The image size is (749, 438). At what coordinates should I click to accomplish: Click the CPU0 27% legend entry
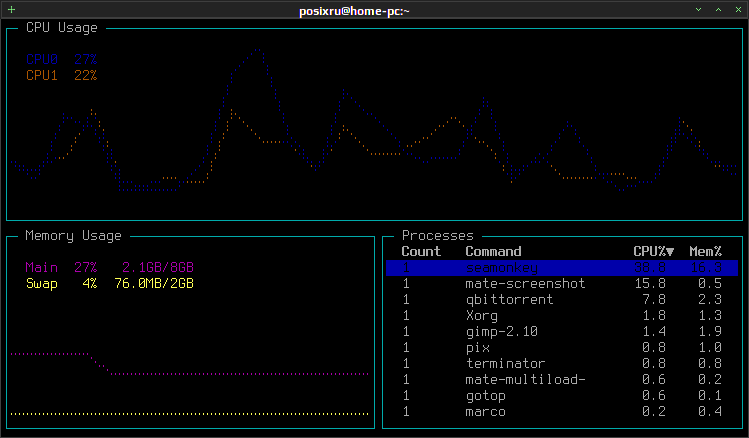point(62,60)
